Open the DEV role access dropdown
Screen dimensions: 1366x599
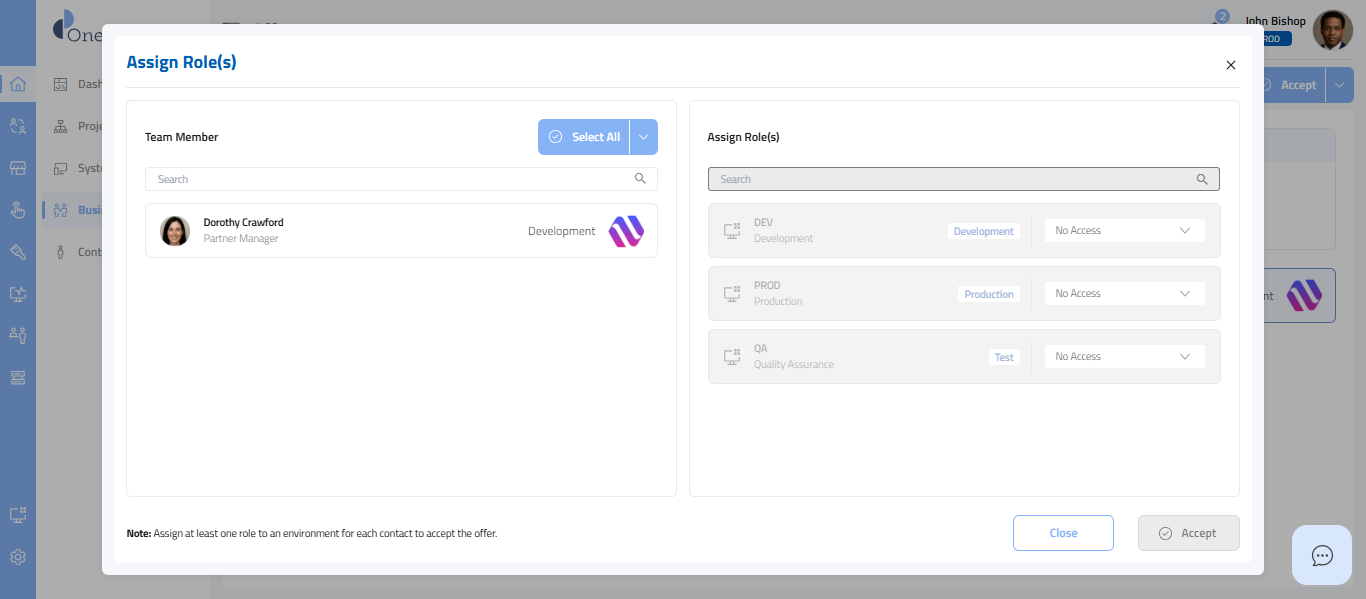pyautogui.click(x=1124, y=231)
